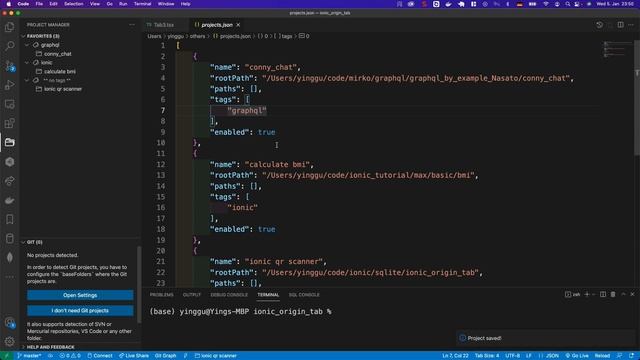Open the Source Control view
Image resolution: width=640 pixels, height=360 pixels.
[9, 65]
